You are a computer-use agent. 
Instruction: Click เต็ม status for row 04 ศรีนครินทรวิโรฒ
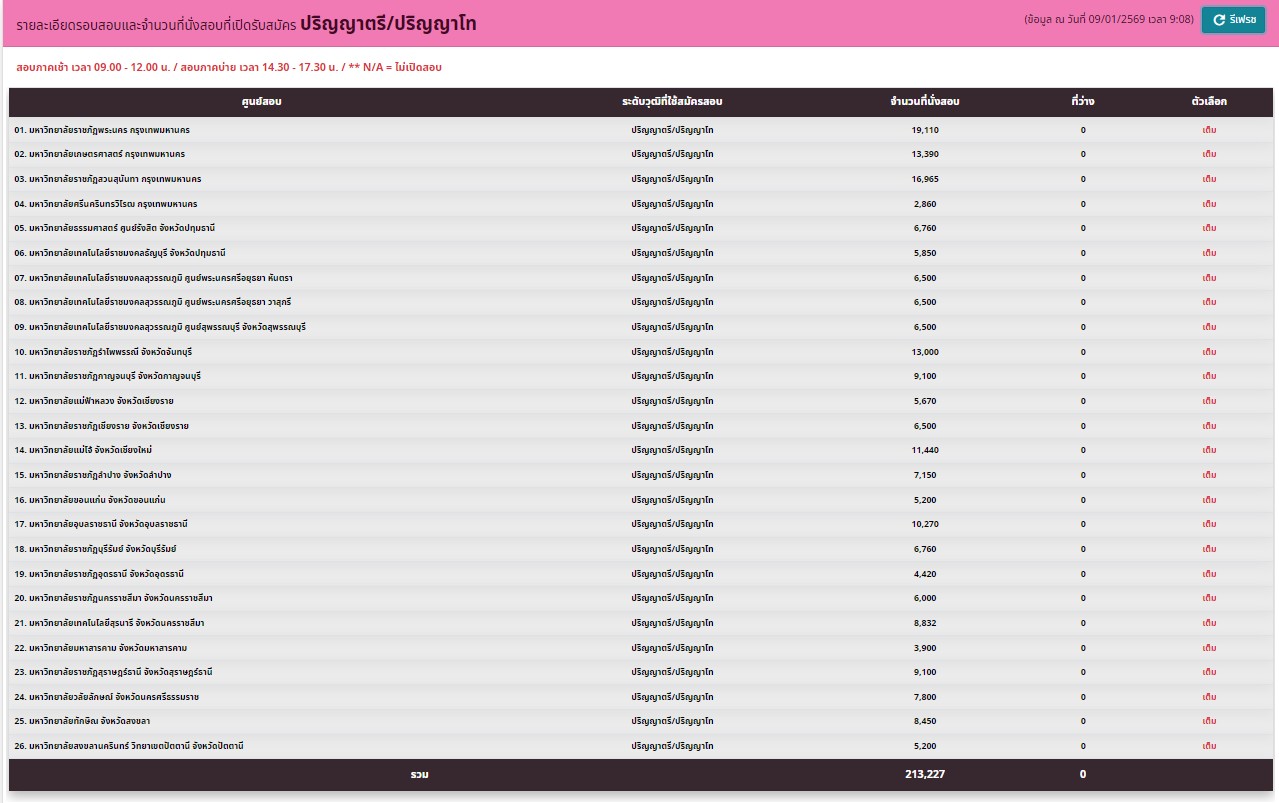click(1209, 204)
